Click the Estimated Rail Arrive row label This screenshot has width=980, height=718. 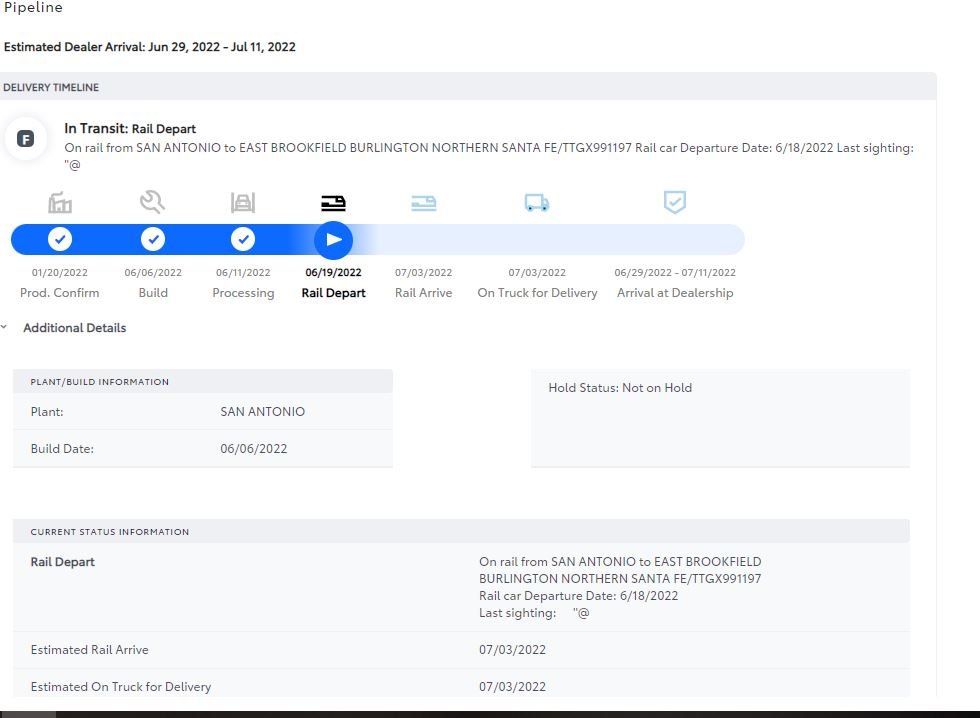coord(89,650)
